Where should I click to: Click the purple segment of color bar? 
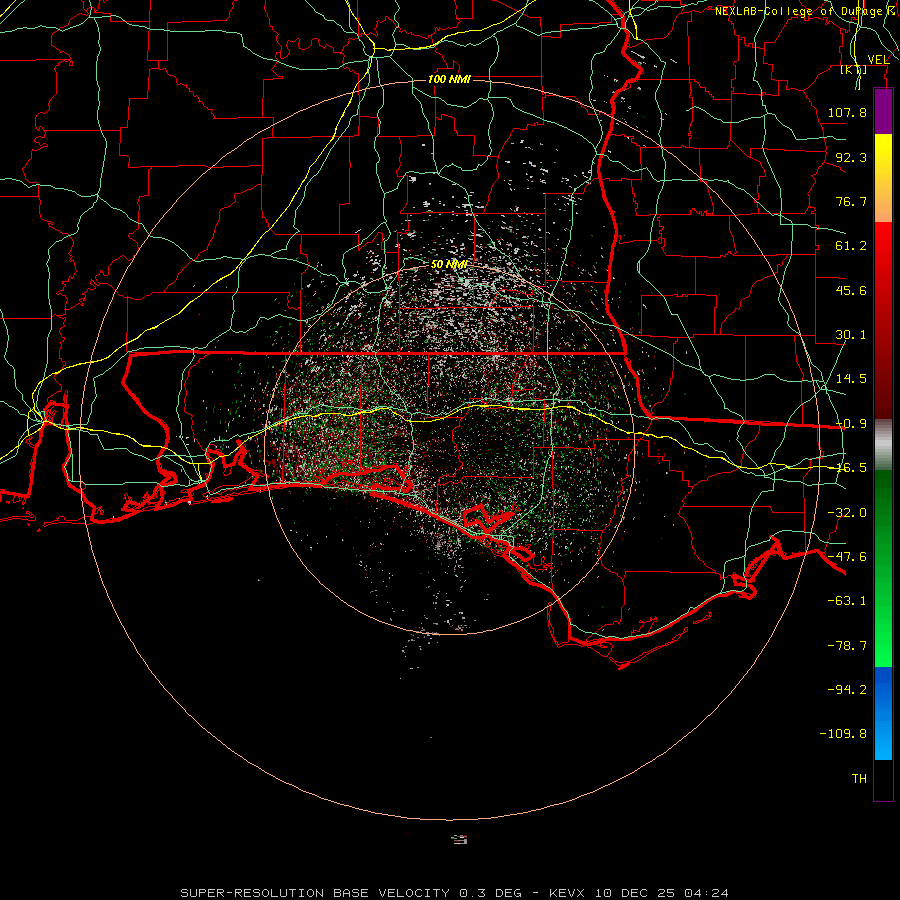coord(883,111)
